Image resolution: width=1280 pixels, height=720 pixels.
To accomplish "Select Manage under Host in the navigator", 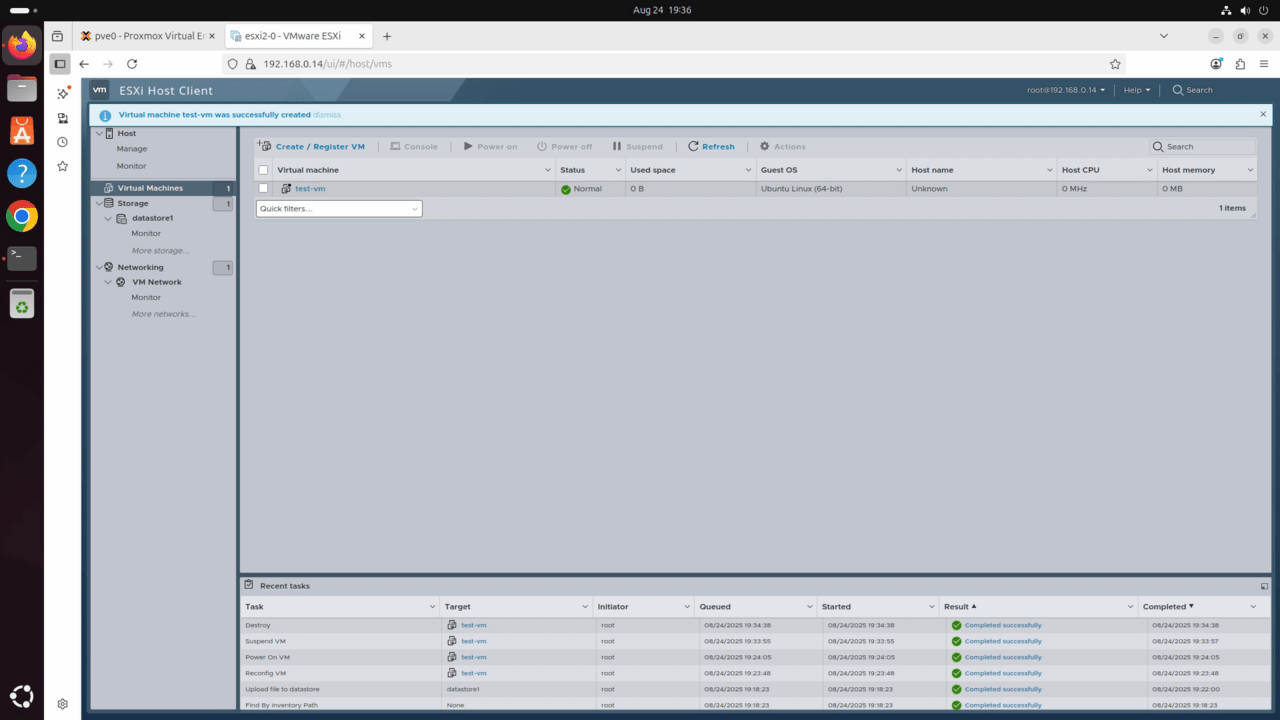I will pyautogui.click(x=131, y=149).
